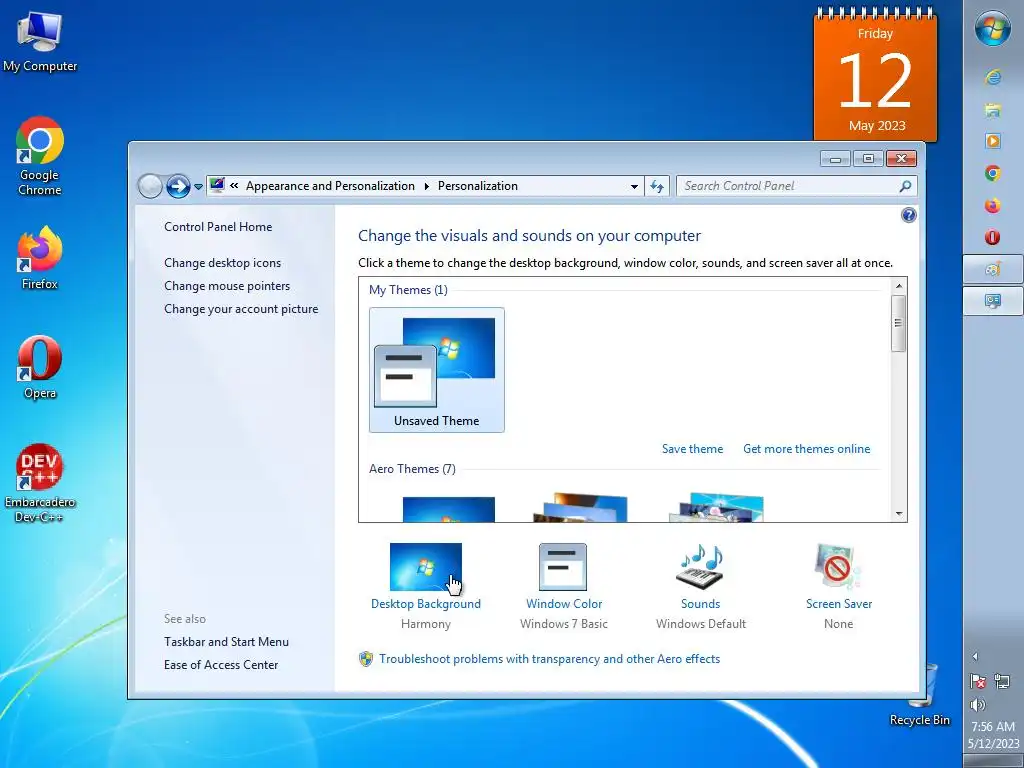This screenshot has height=768, width=1024.
Task: Open the Recycle Bin icon
Action: (x=920, y=694)
